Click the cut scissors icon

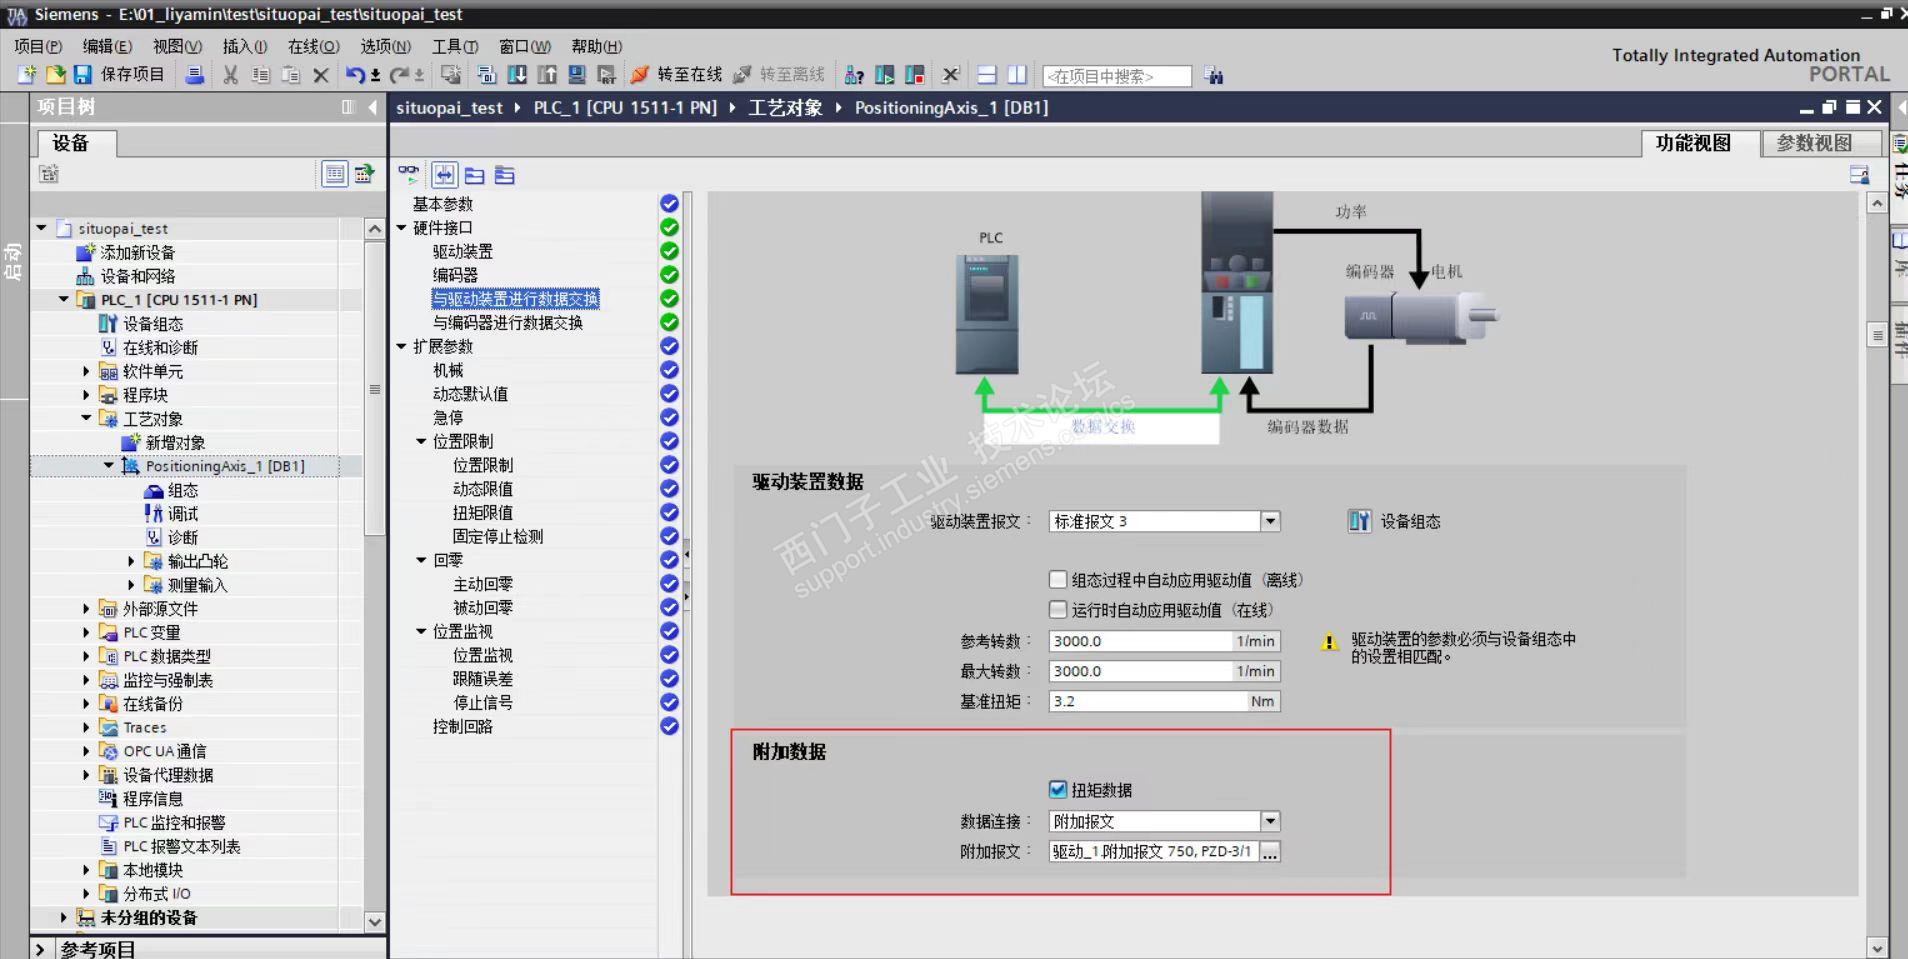231,75
